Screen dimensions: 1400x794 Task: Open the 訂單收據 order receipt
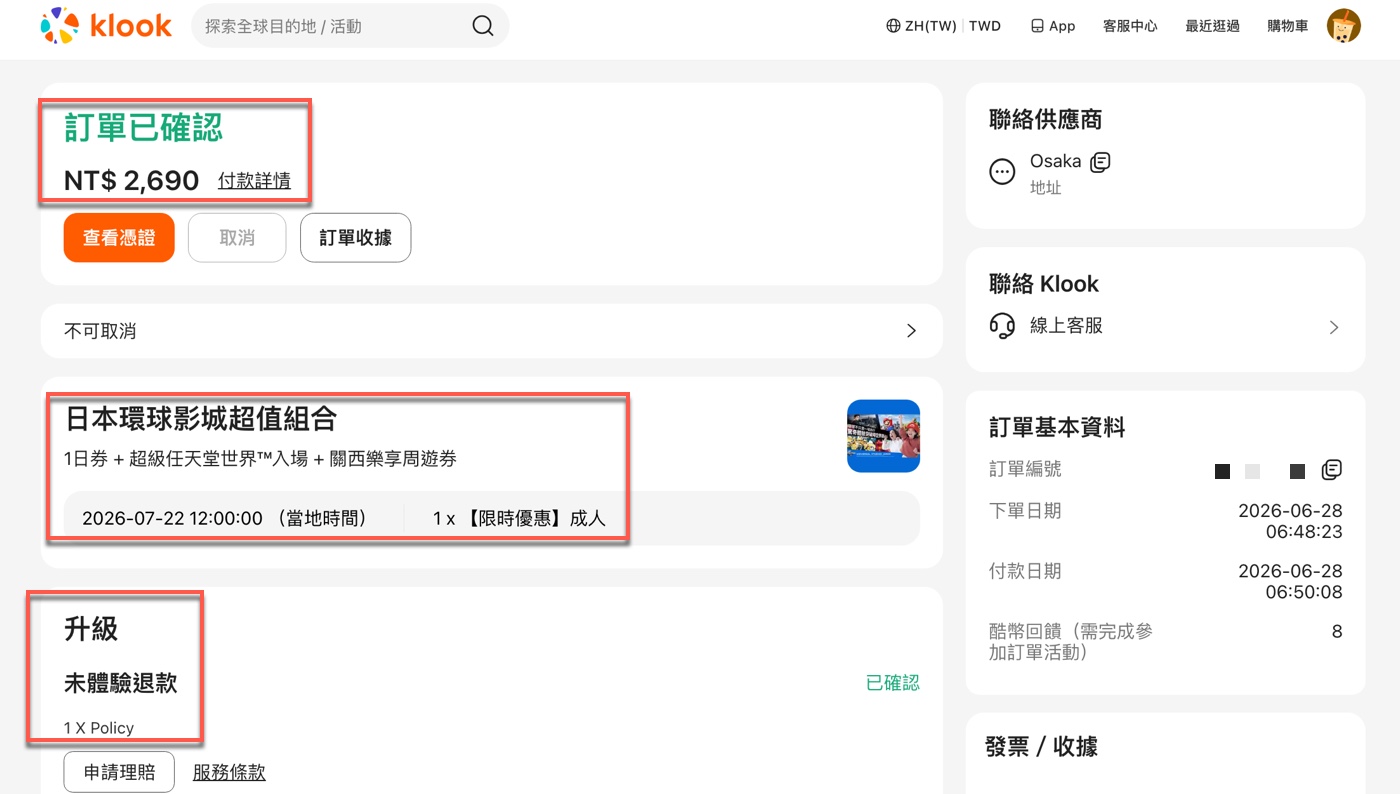[x=355, y=238]
